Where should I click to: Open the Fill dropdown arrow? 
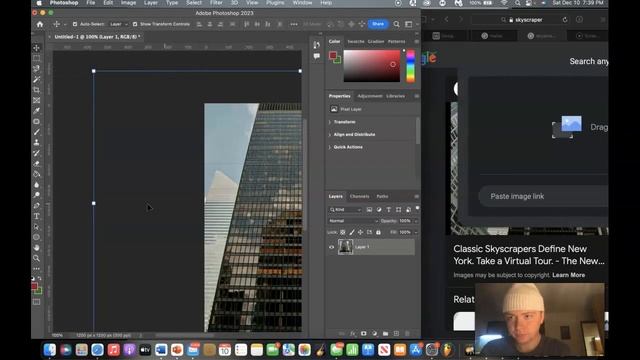click(416, 232)
